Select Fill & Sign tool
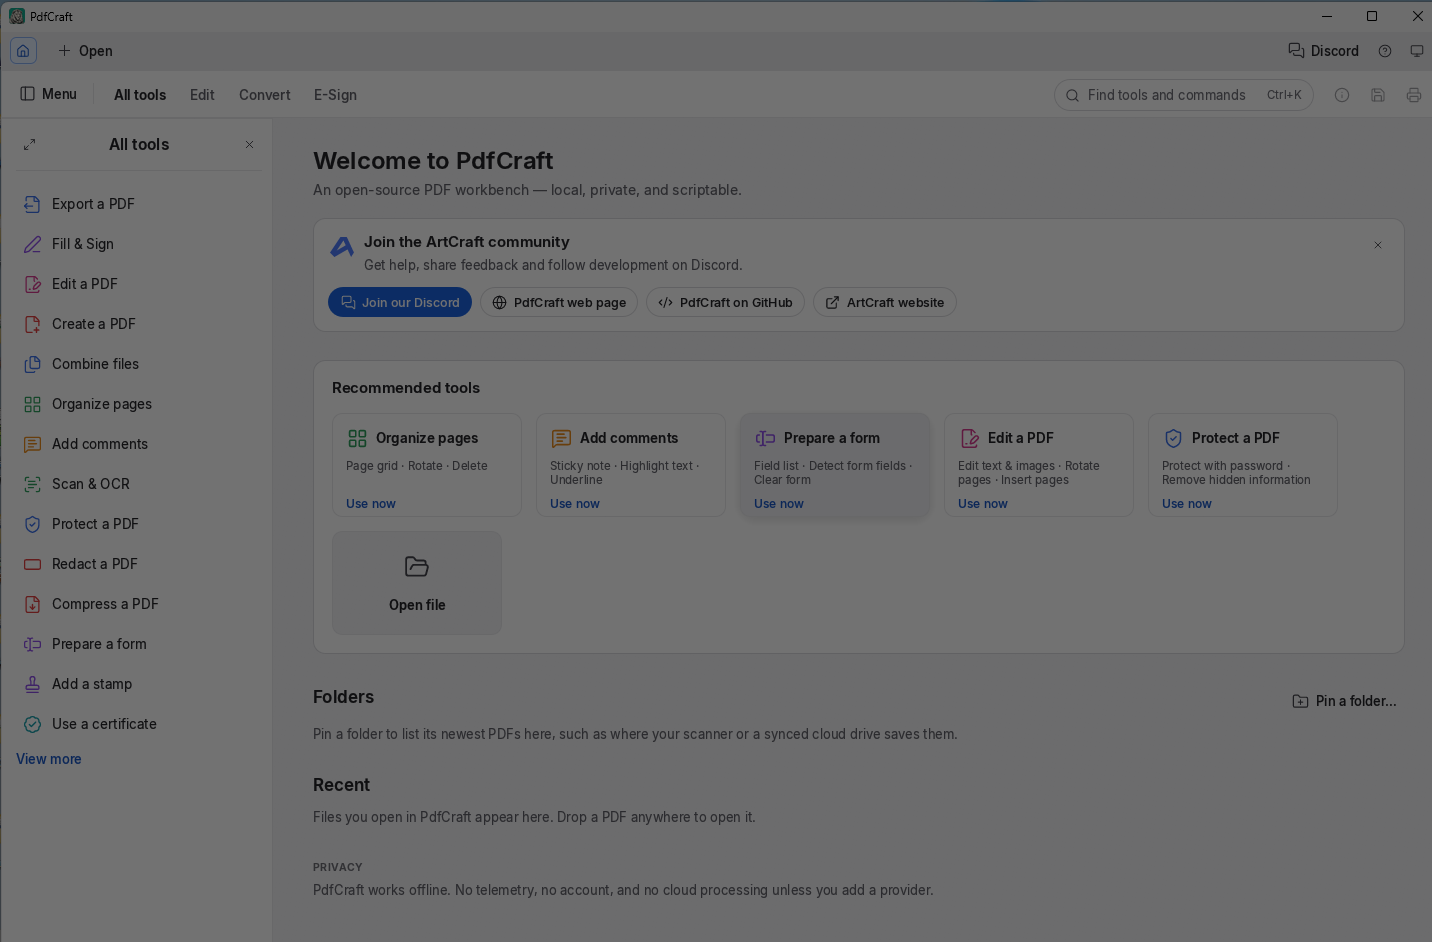1432x942 pixels. click(x=137, y=244)
